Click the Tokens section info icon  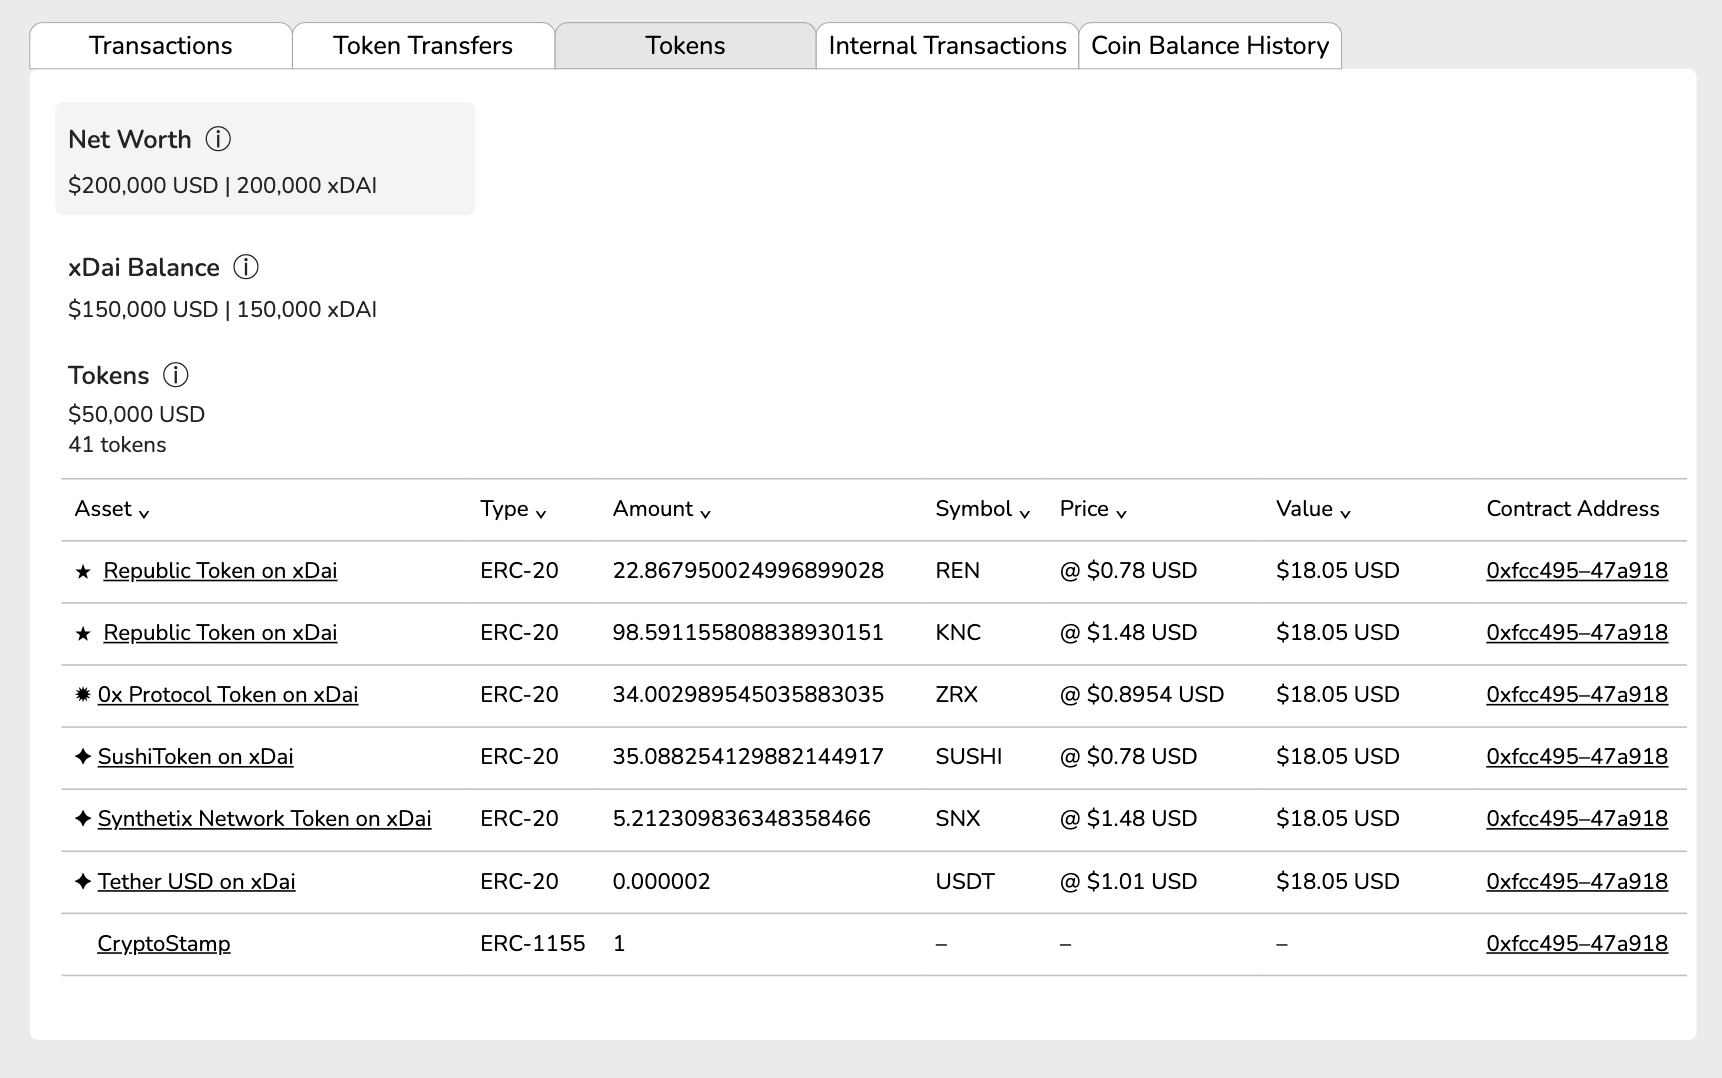[x=176, y=376]
